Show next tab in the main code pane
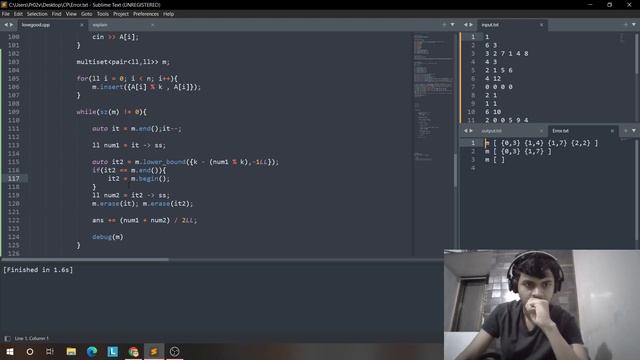This screenshot has height=360, width=640. (x=11, y=25)
